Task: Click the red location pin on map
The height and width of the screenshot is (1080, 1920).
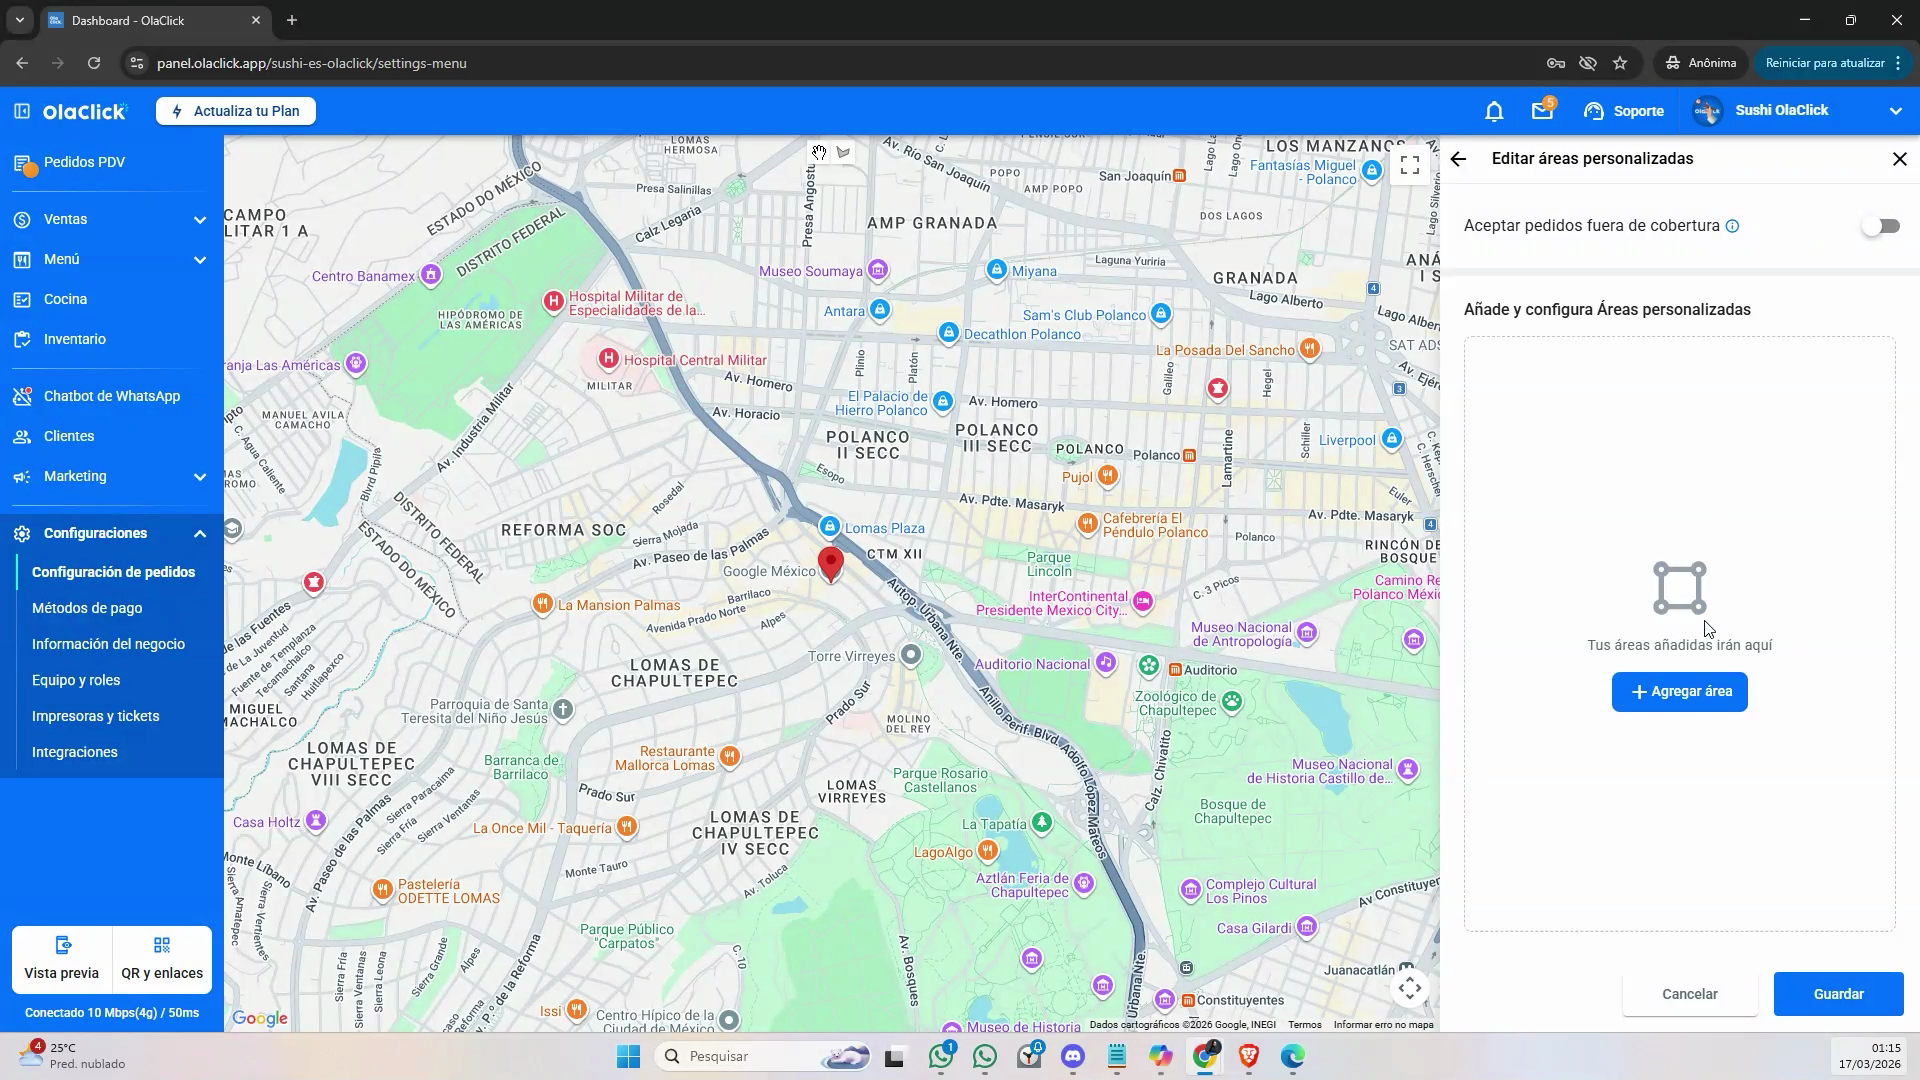Action: [830, 564]
